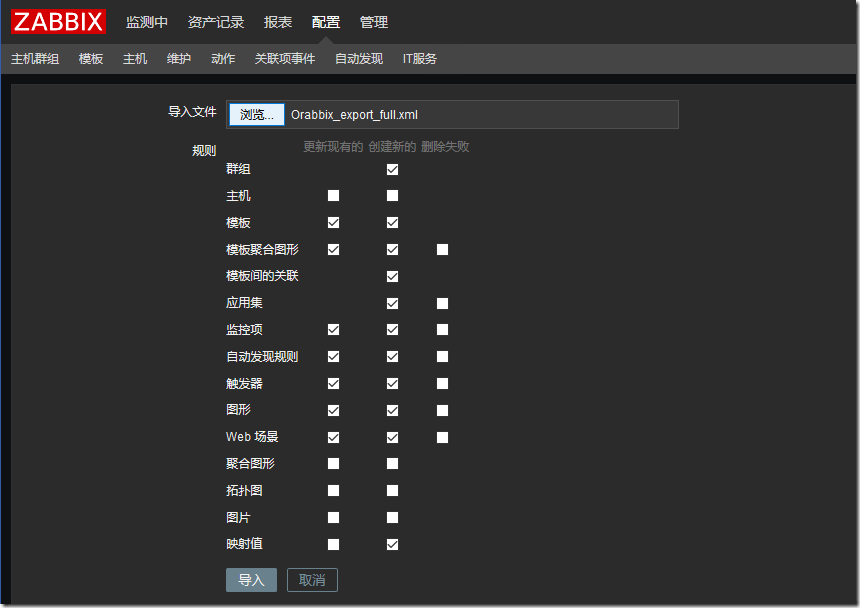Screen dimensions: 860x608
Task: Open the IT服务 section
Action: (x=419, y=58)
